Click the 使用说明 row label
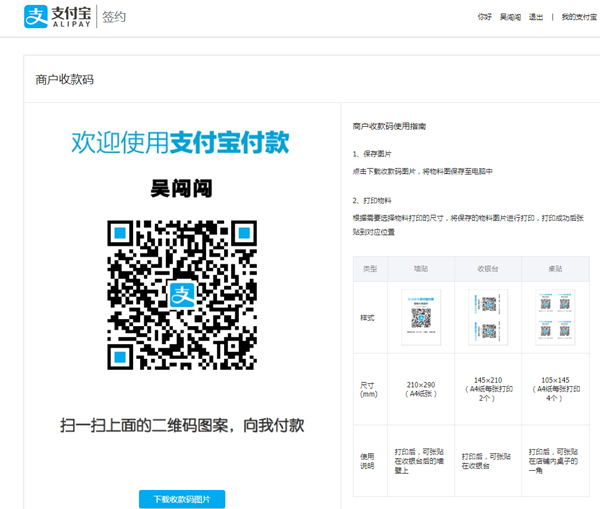This screenshot has height=509, width=600. (367, 461)
